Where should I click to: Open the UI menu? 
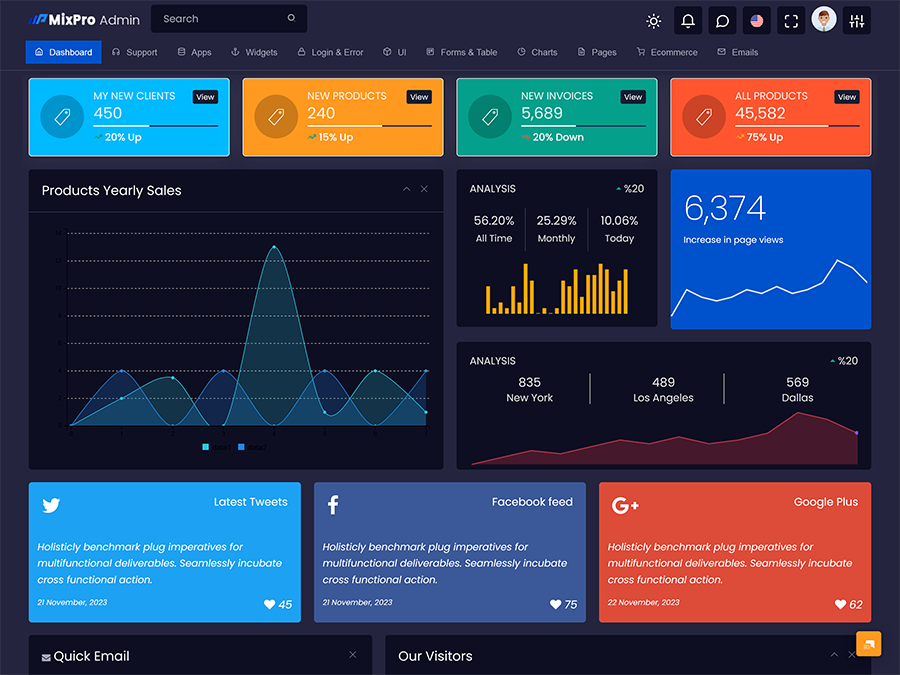point(395,52)
